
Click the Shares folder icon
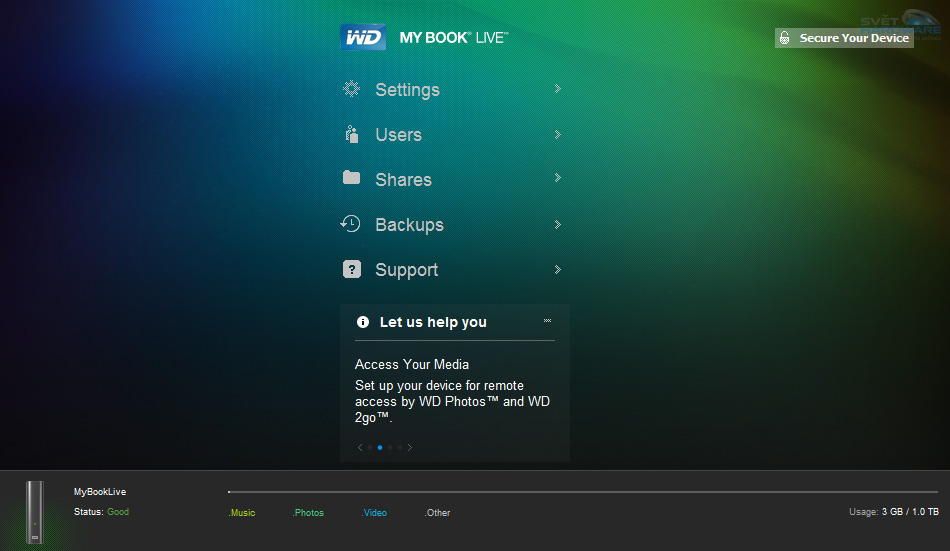(x=351, y=178)
